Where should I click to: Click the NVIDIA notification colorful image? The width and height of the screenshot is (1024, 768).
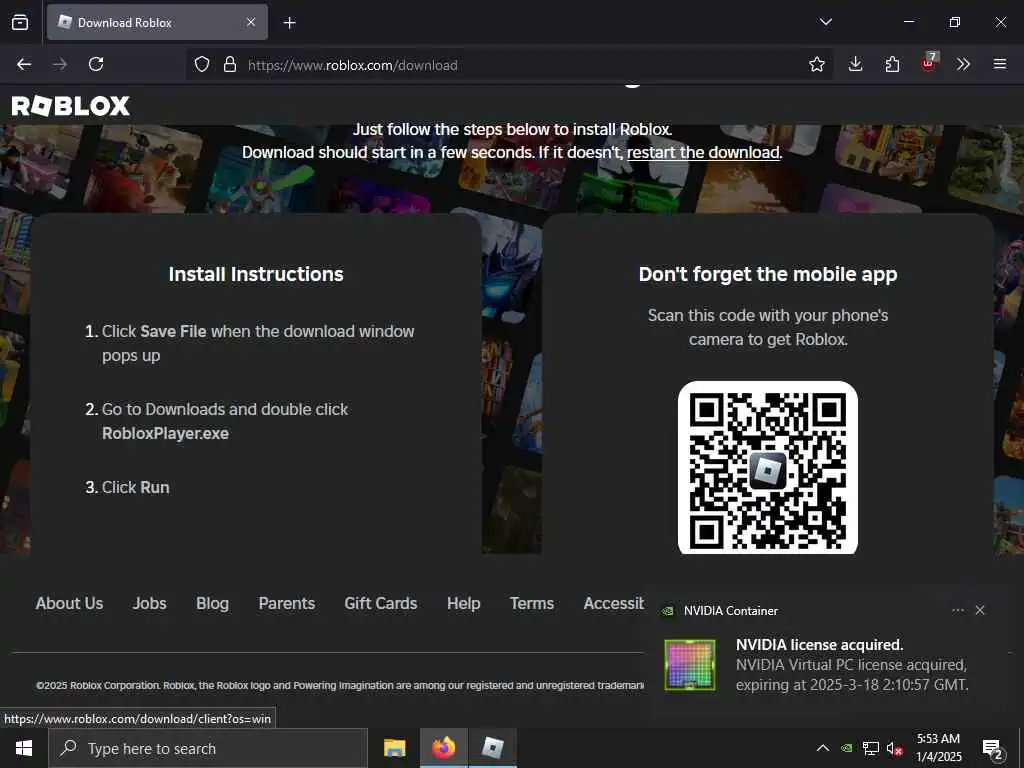690,665
